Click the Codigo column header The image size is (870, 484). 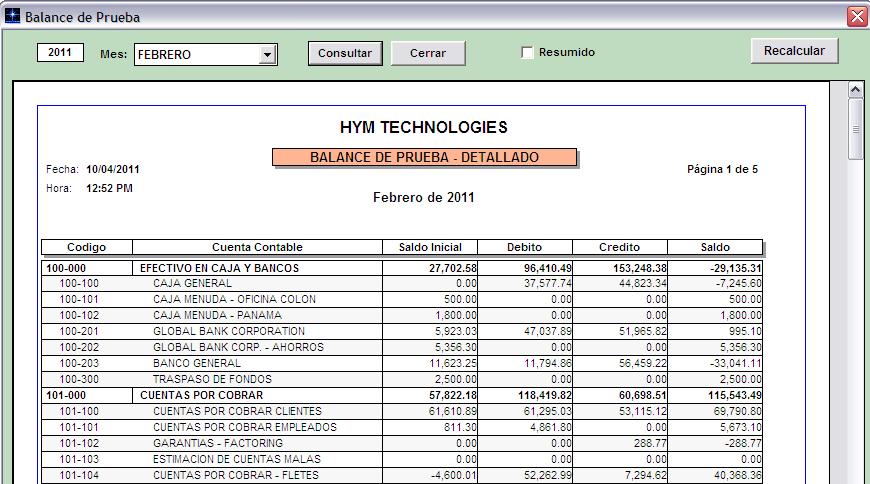[x=86, y=247]
